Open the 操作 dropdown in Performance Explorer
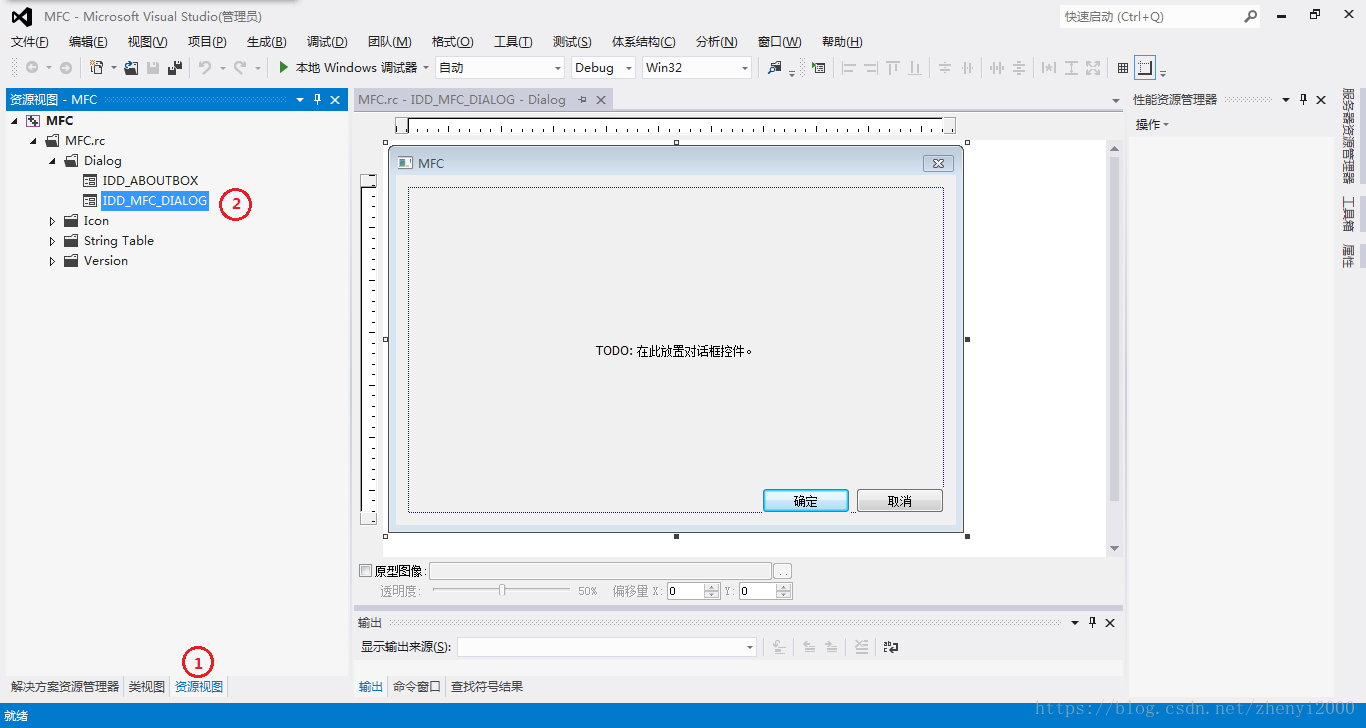1366x728 pixels. pyautogui.click(x=1152, y=124)
